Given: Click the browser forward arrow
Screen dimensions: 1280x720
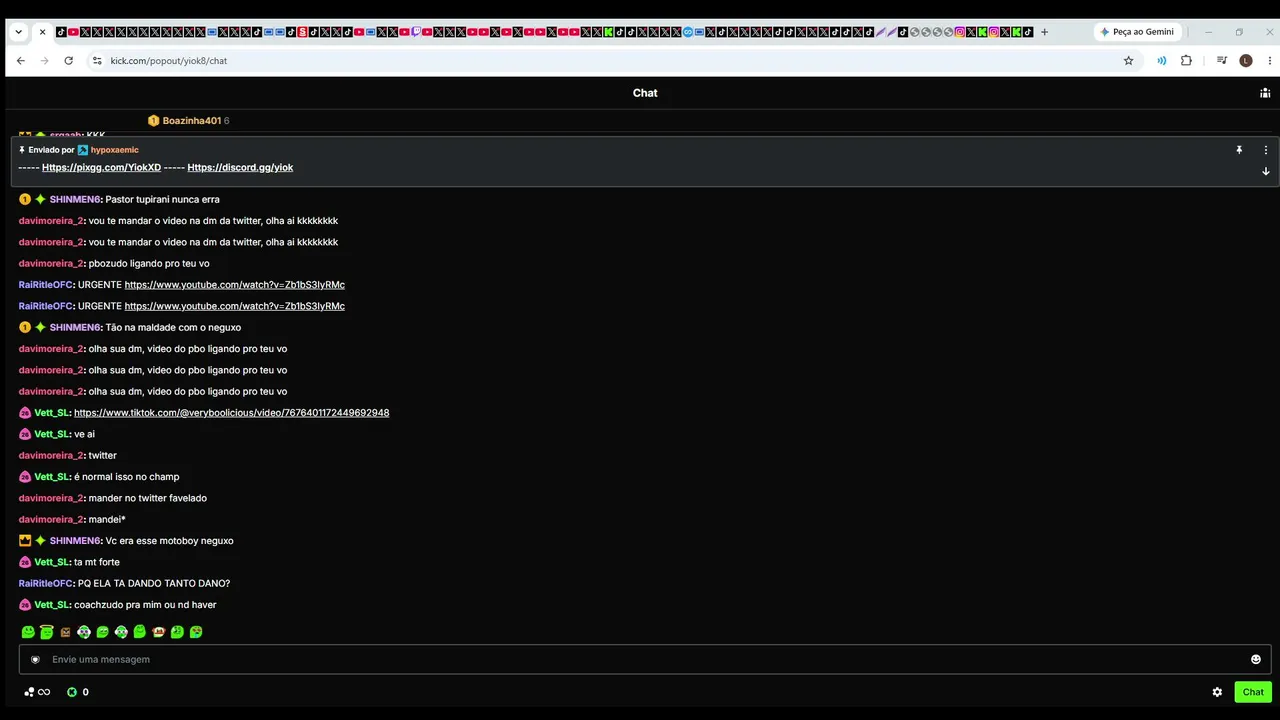Looking at the screenshot, I should [44, 60].
